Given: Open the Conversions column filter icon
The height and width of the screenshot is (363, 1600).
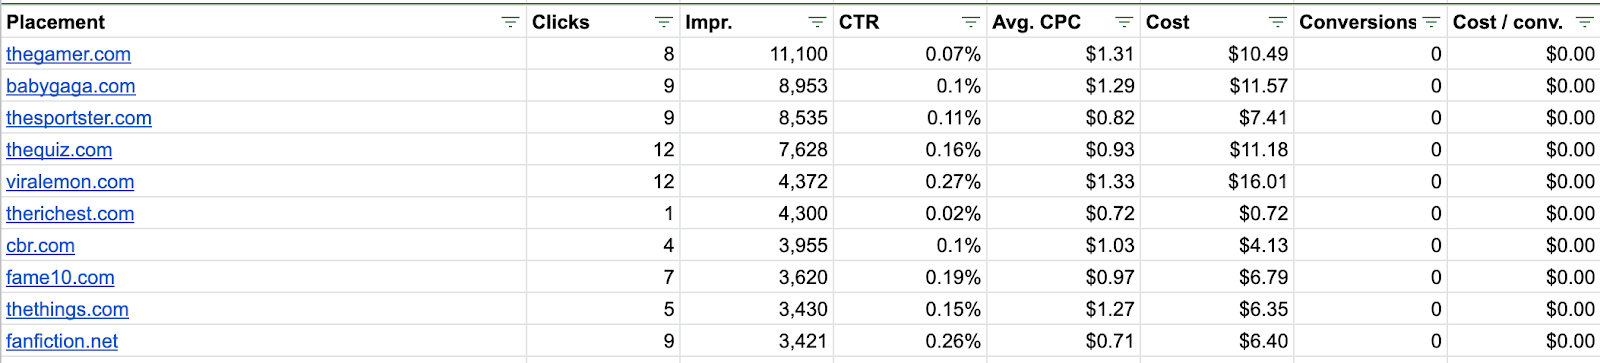Looking at the screenshot, I should click(x=1431, y=22).
